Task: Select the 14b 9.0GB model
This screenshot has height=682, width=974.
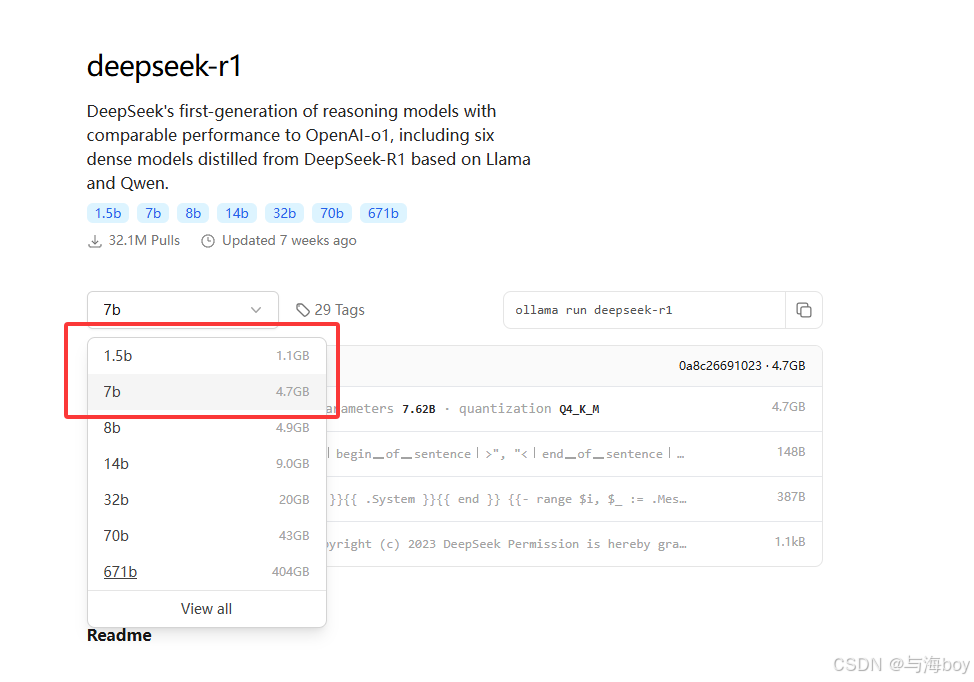Action: pos(207,464)
